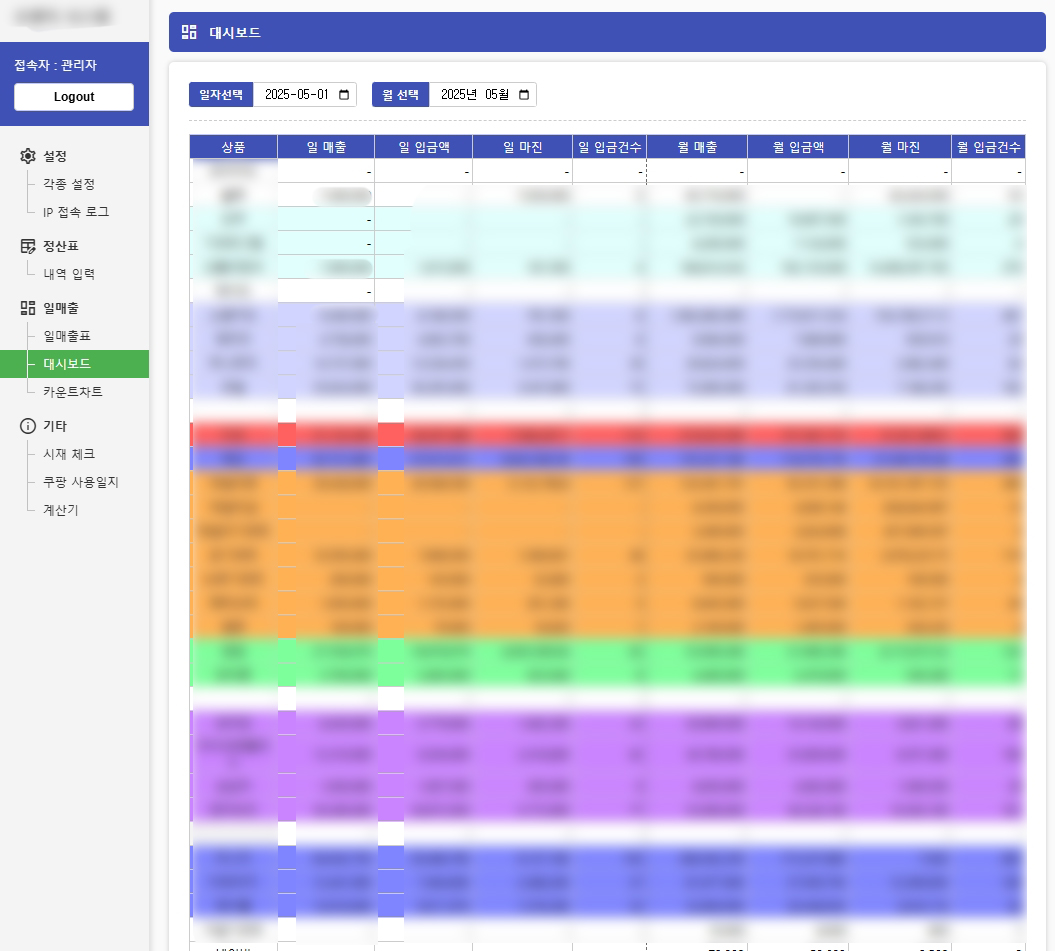Navigate to 카운트차트 page
1055x951 pixels.
point(73,392)
